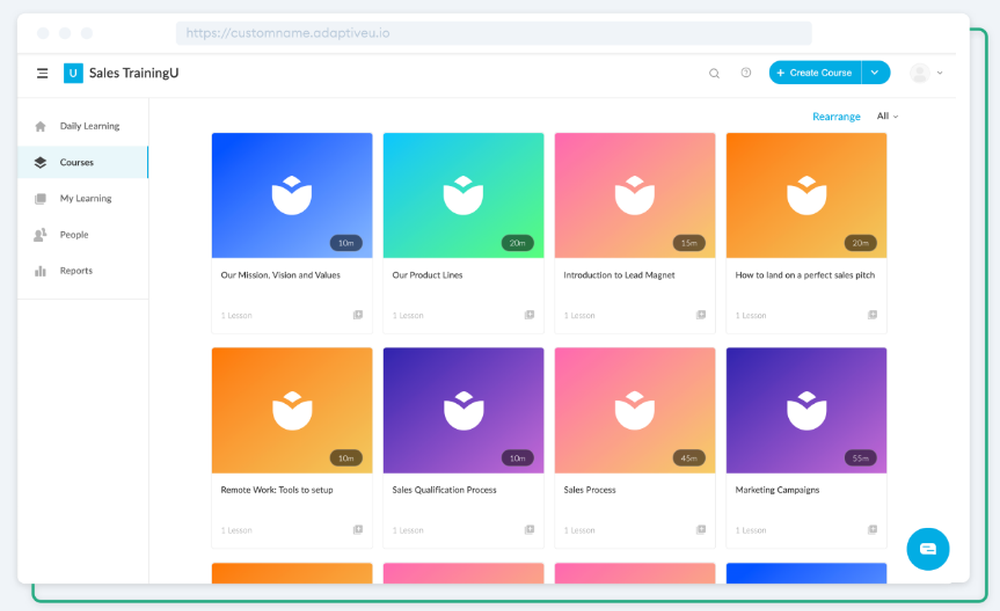Viewport: 1000px width, 611px height.
Task: Open Remote Work: Tools to setup title
Action: [277, 490]
